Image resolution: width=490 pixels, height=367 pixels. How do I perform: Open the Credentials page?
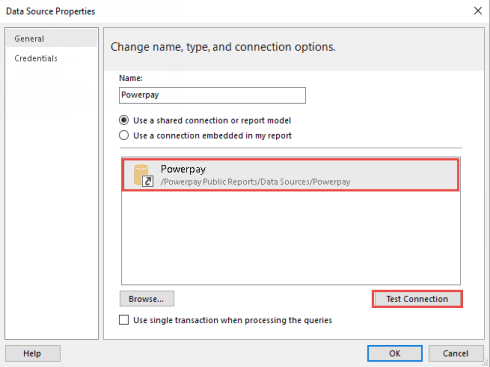pos(36,58)
